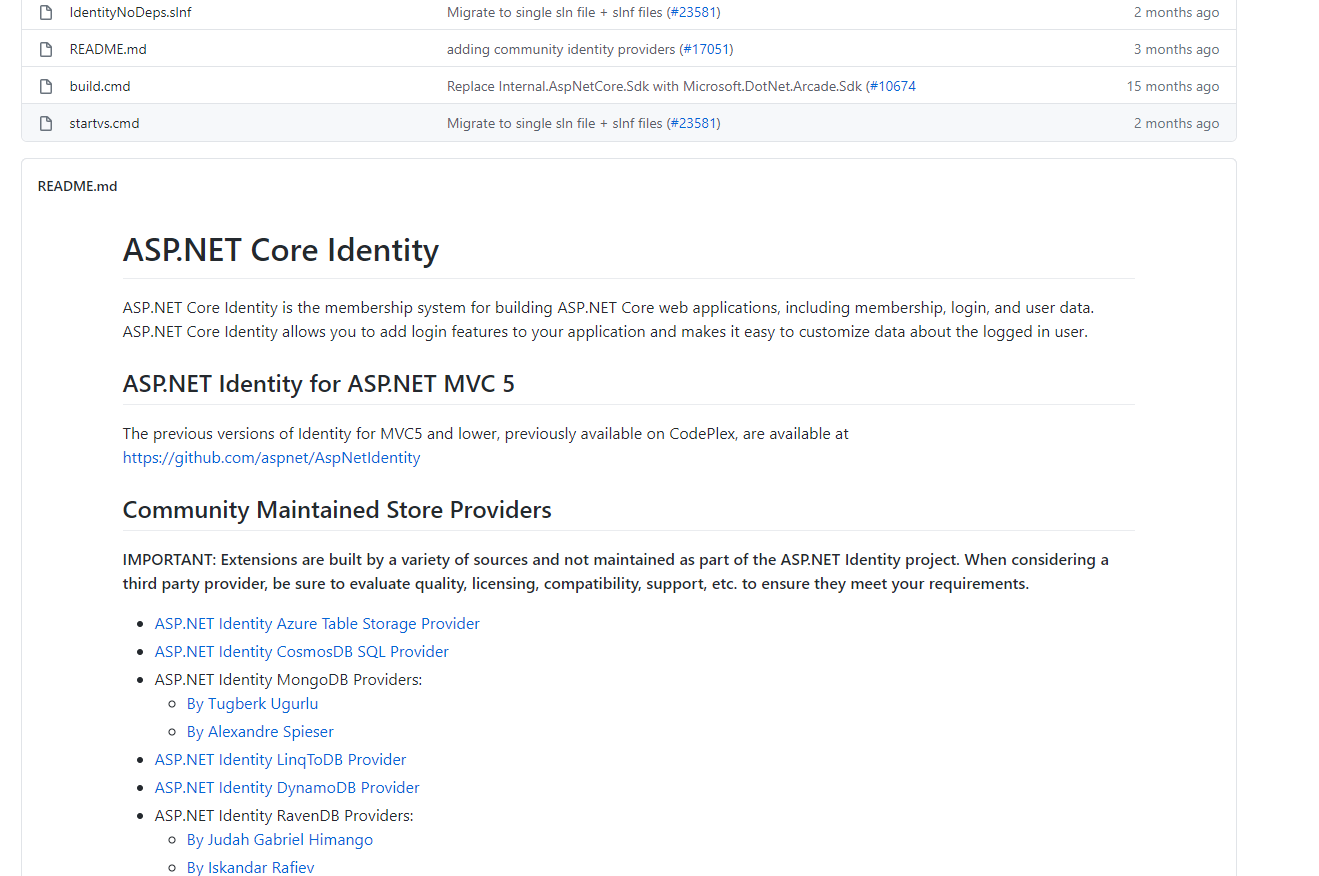Click the '15 months ago' timestamp

(x=1173, y=86)
